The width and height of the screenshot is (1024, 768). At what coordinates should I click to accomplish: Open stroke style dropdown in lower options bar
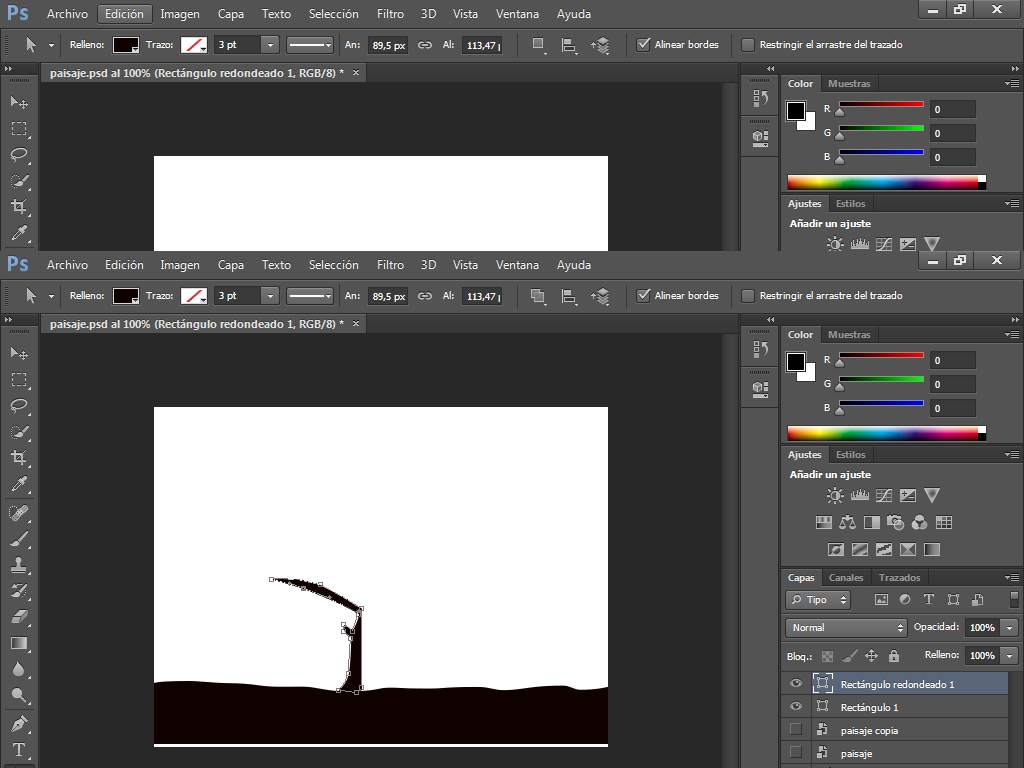pyautogui.click(x=310, y=296)
